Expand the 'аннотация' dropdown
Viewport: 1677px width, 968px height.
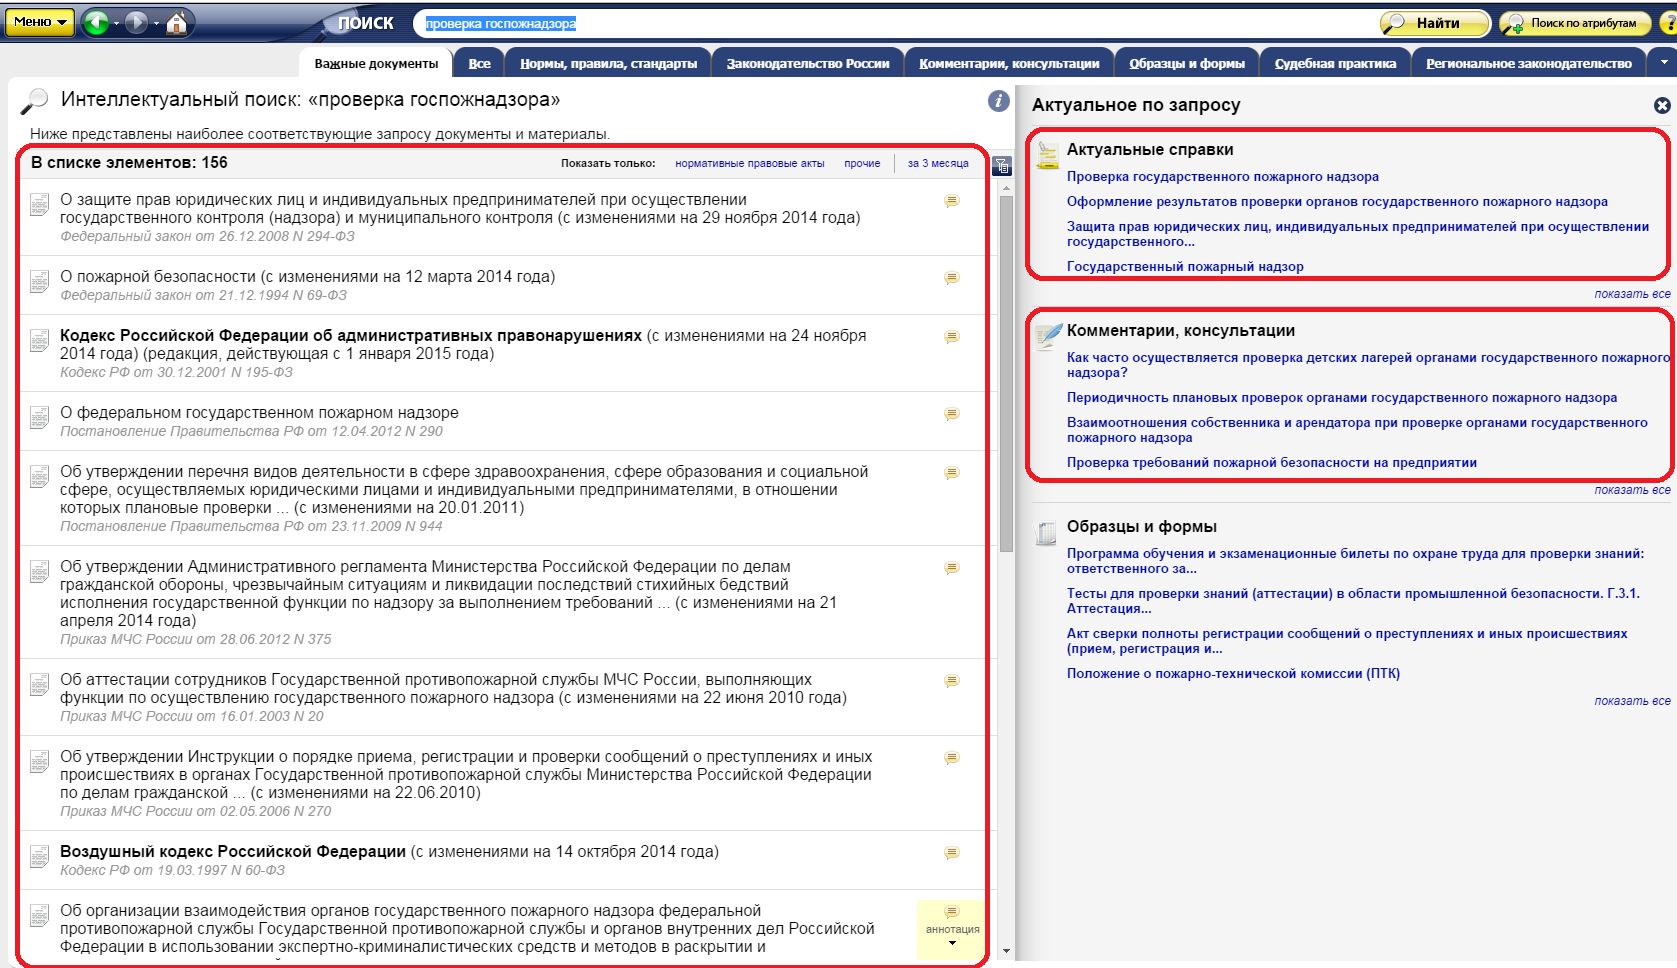pos(952,942)
